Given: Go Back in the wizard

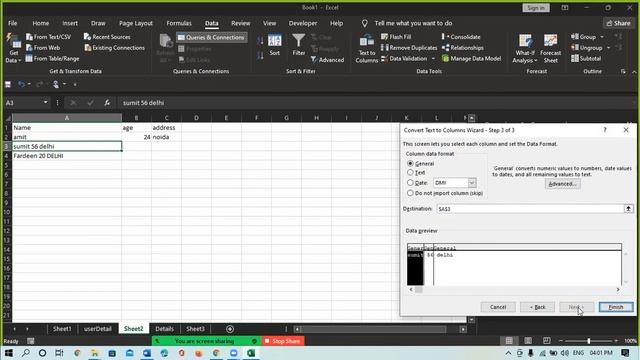Looking at the screenshot, I should pos(537,307).
